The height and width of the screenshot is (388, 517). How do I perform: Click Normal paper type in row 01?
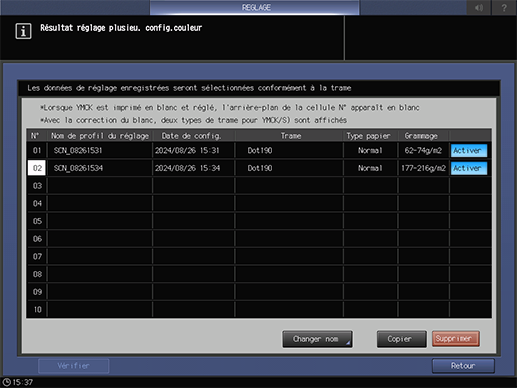point(370,150)
